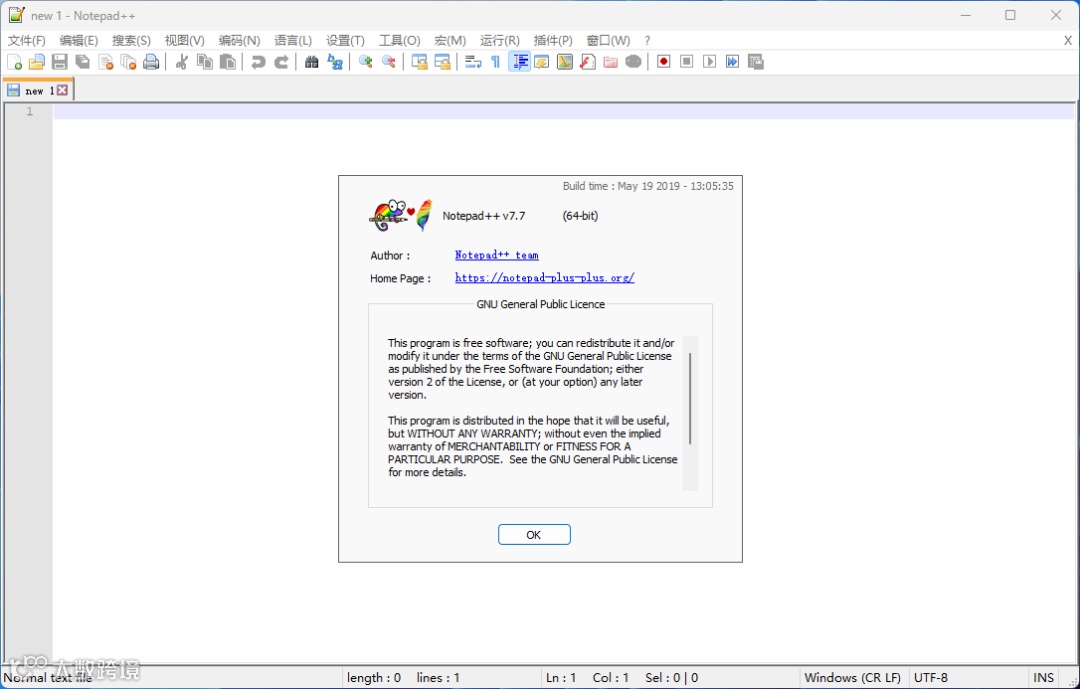Toggle synchronize horizontal scrolling icon
1080x689 pixels.
coord(442,62)
